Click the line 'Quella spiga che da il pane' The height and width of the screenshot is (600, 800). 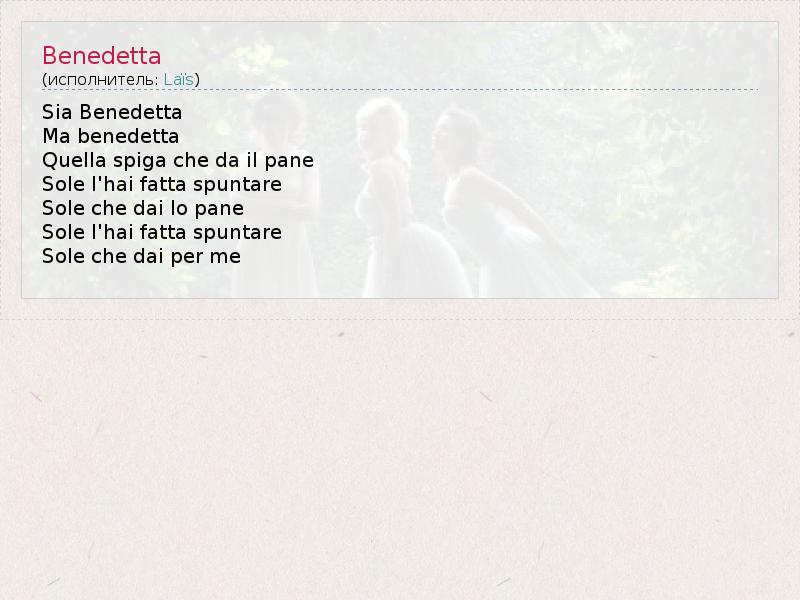click(178, 160)
